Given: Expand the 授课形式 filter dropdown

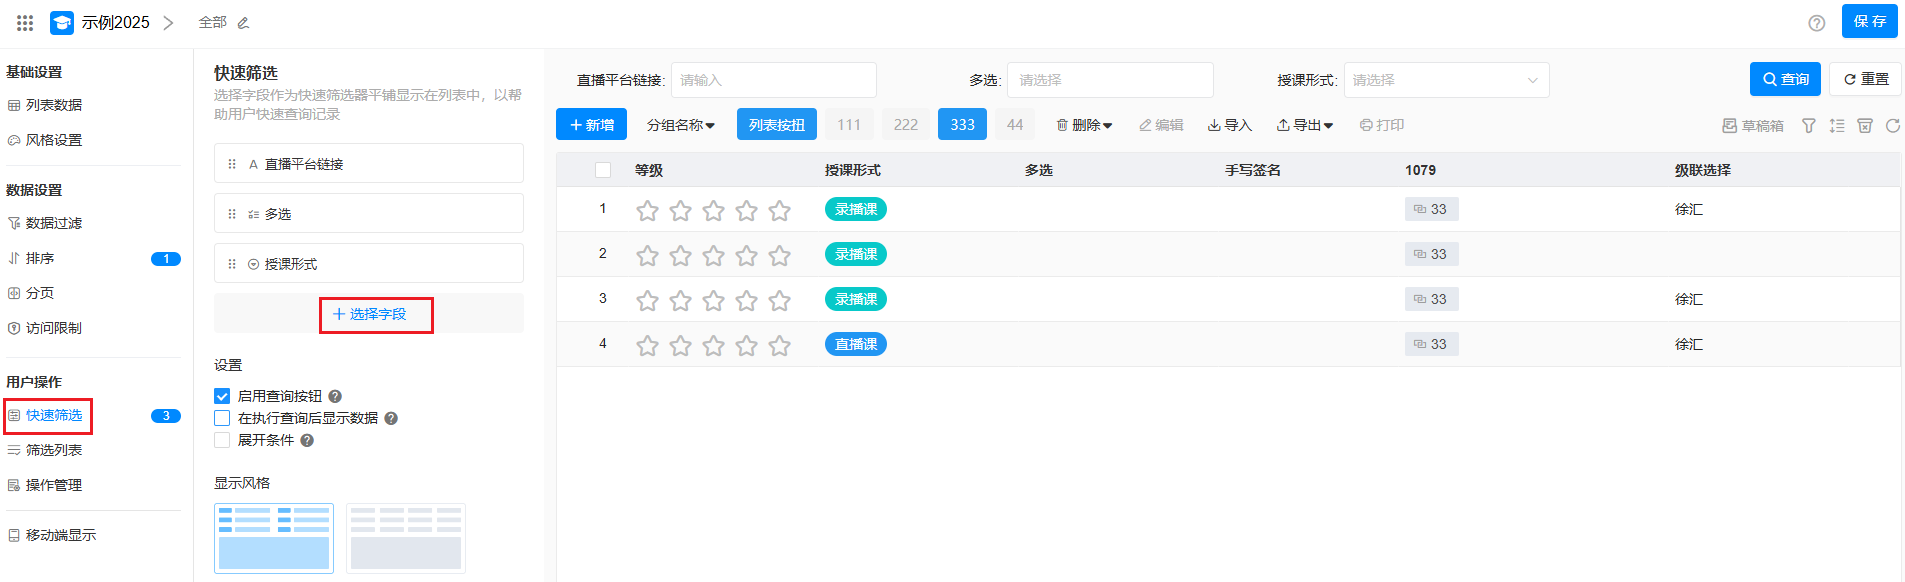Looking at the screenshot, I should point(1446,80).
